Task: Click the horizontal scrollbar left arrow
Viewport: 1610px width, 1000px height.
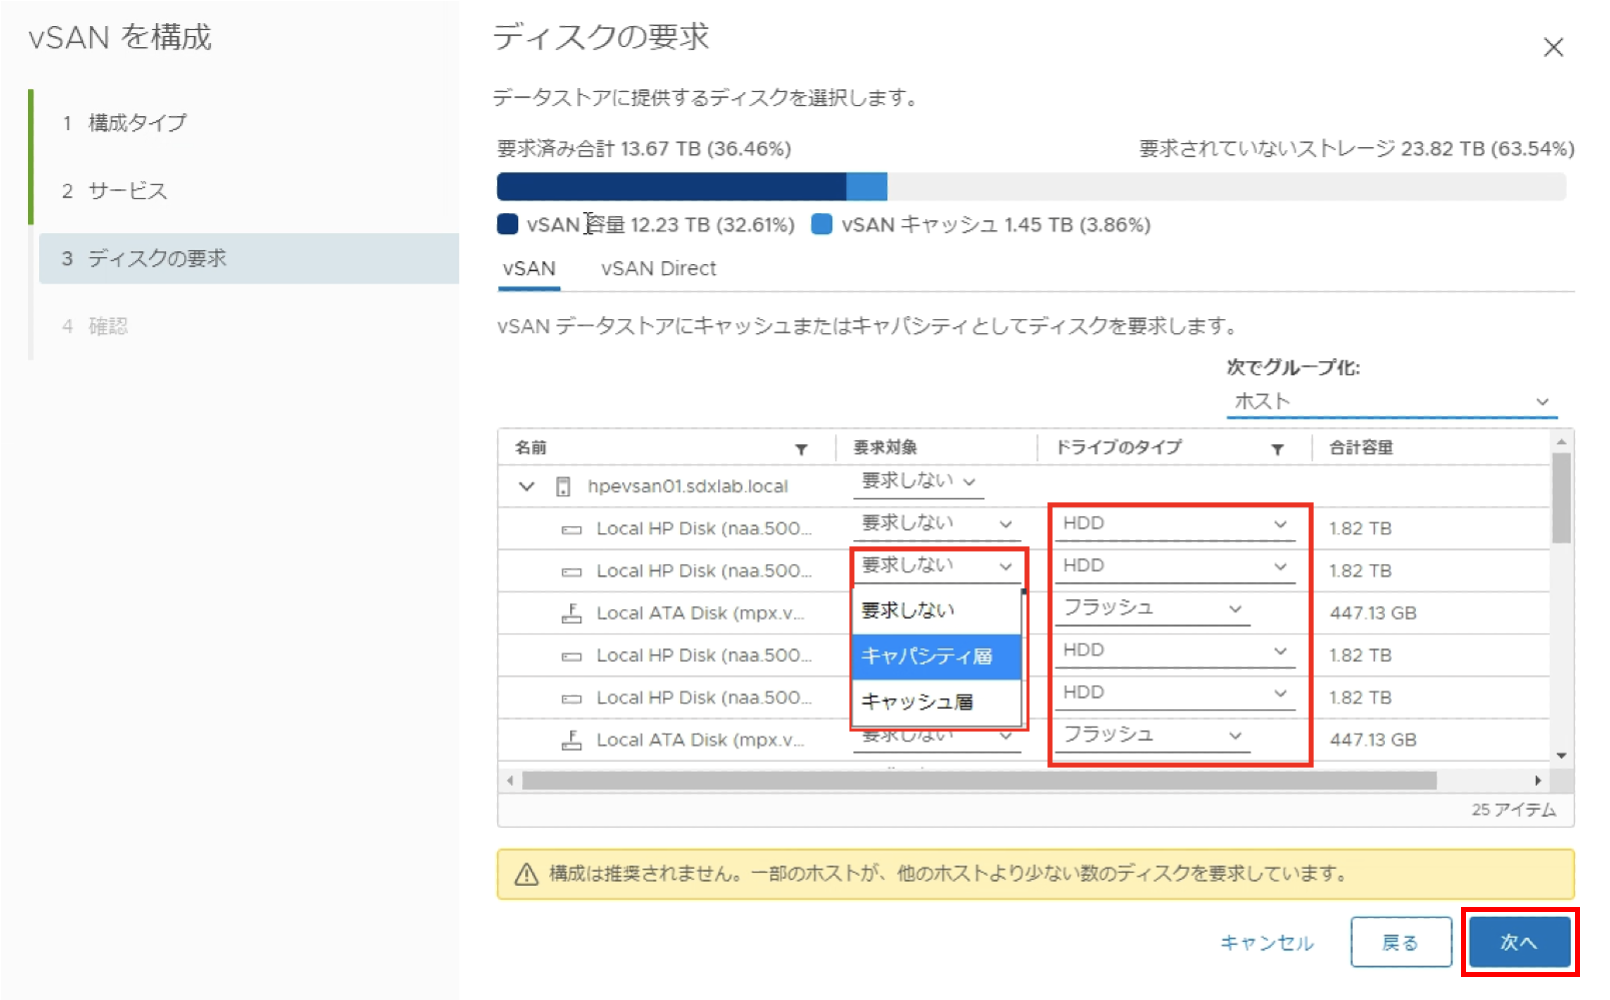Action: tap(510, 780)
